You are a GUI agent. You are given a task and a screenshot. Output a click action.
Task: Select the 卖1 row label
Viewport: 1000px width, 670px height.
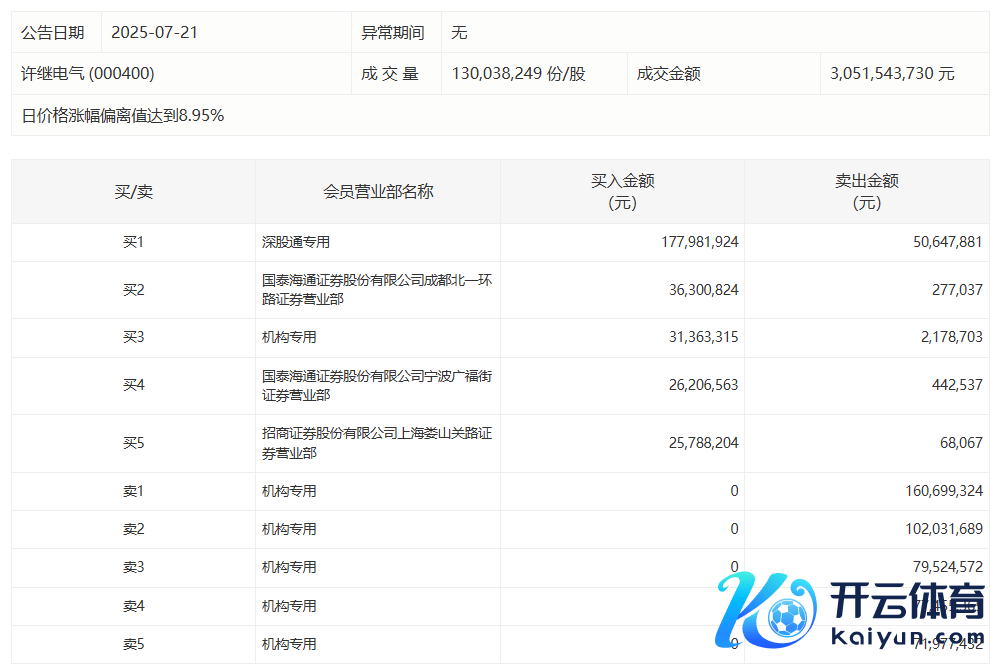click(x=133, y=491)
